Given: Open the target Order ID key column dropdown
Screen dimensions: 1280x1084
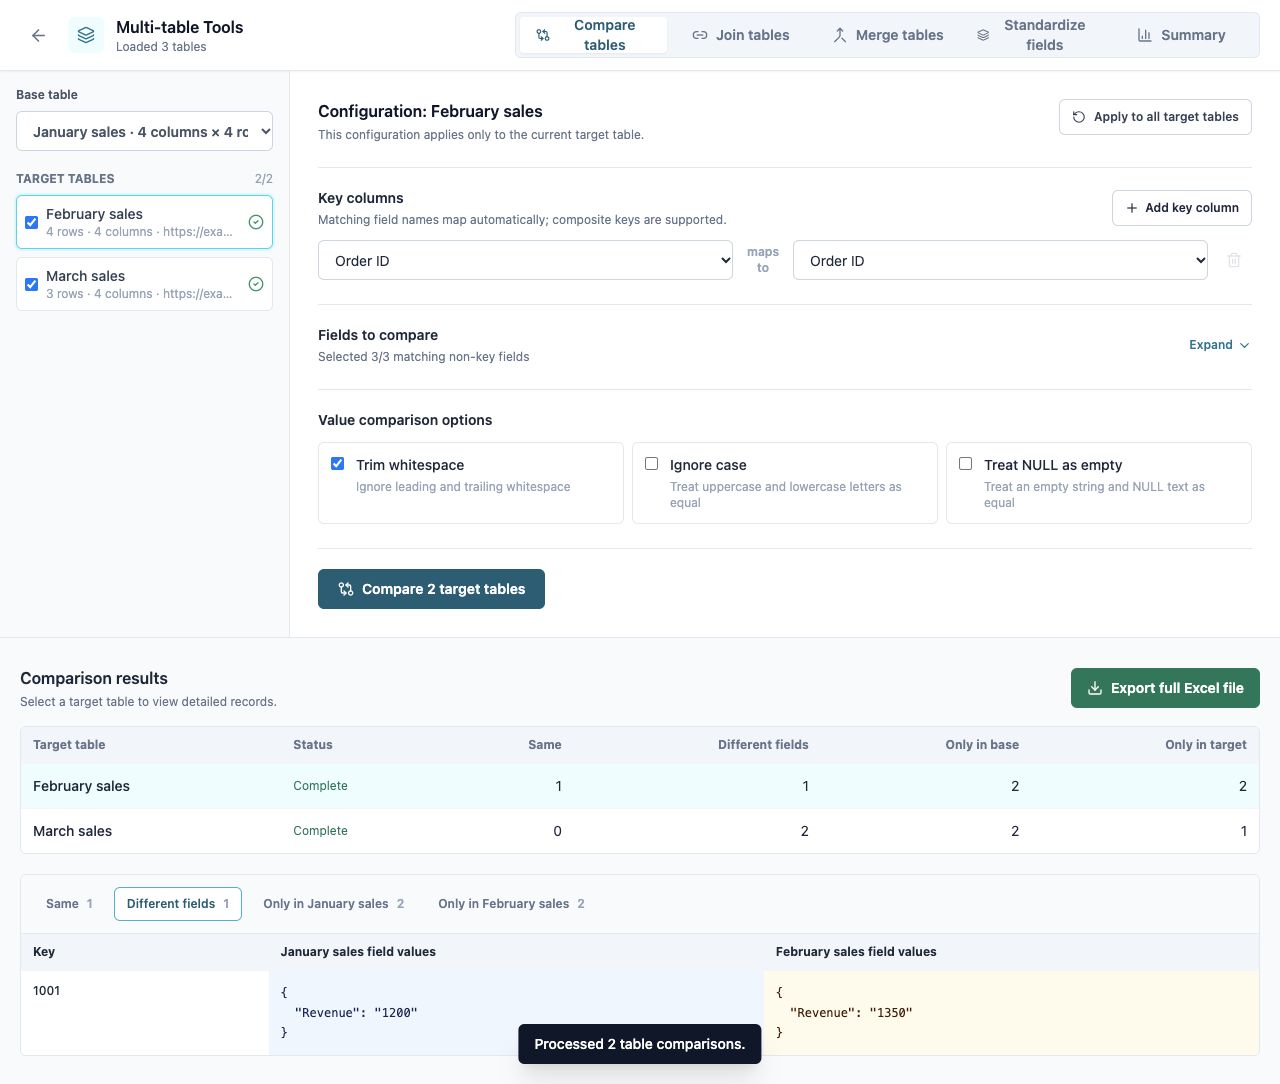Looking at the screenshot, I should click(1000, 260).
